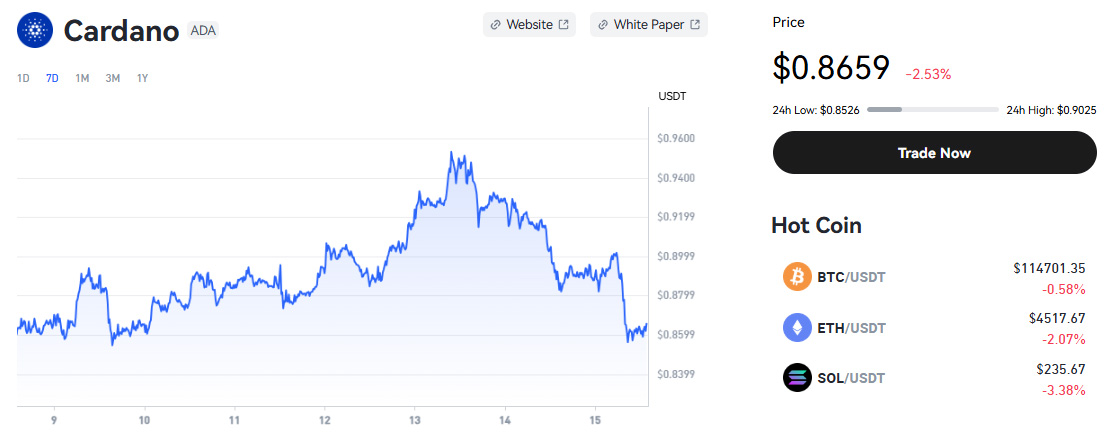1106x437 pixels.
Task: Click the 24h low-high range bar
Action: [x=932, y=109]
